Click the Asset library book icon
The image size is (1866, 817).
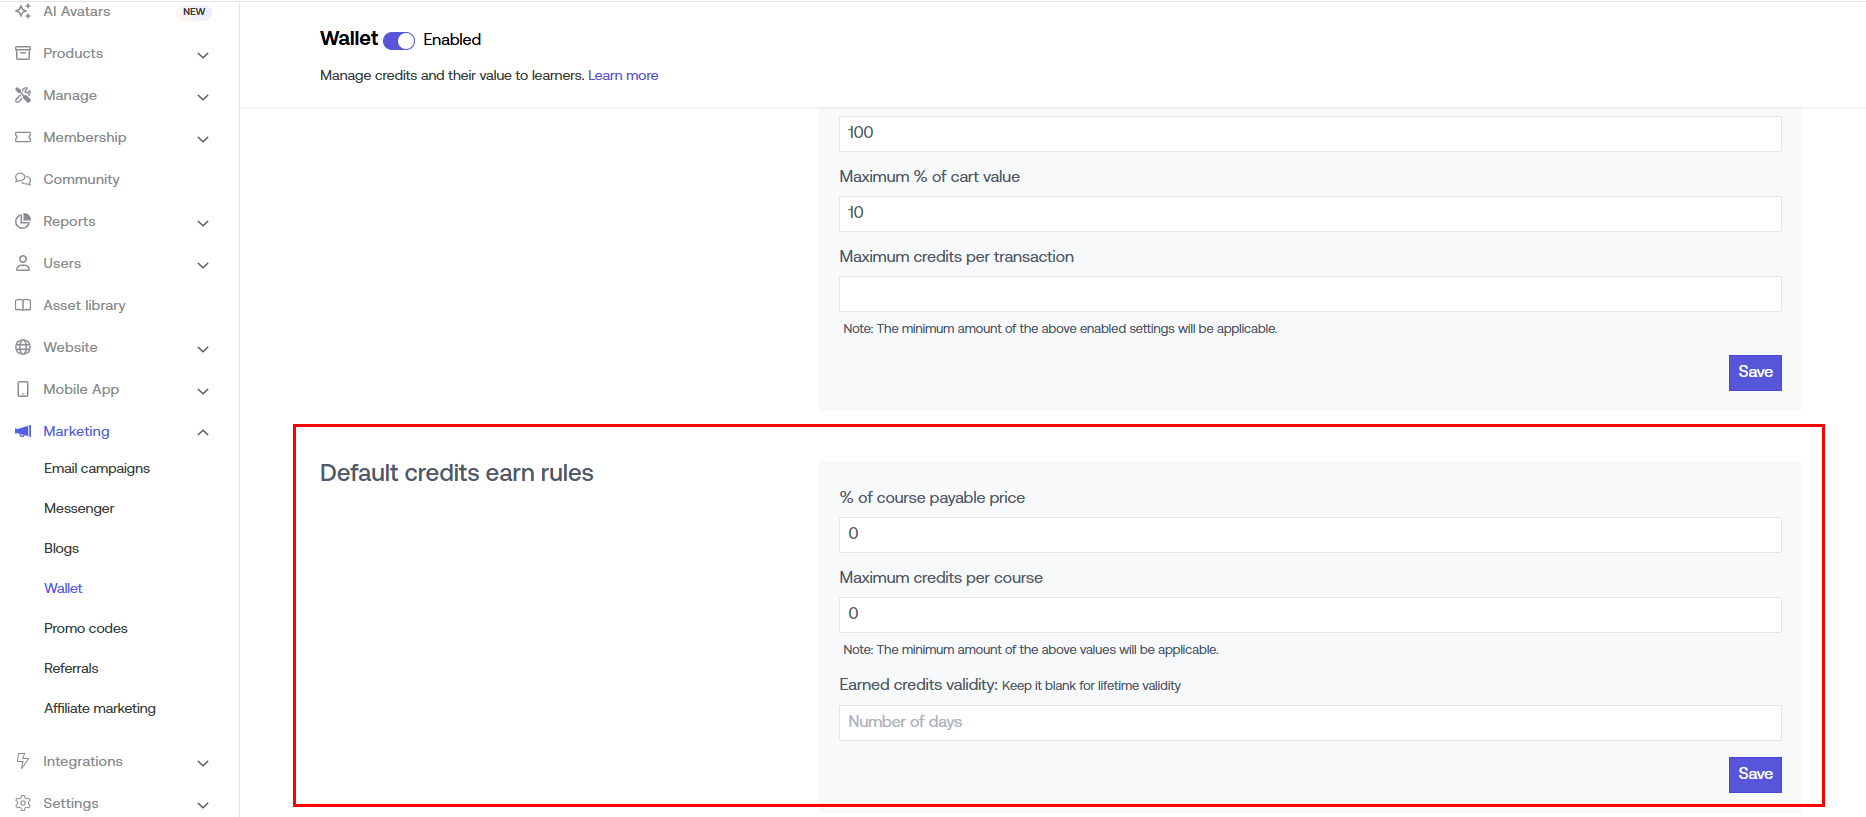tap(23, 305)
